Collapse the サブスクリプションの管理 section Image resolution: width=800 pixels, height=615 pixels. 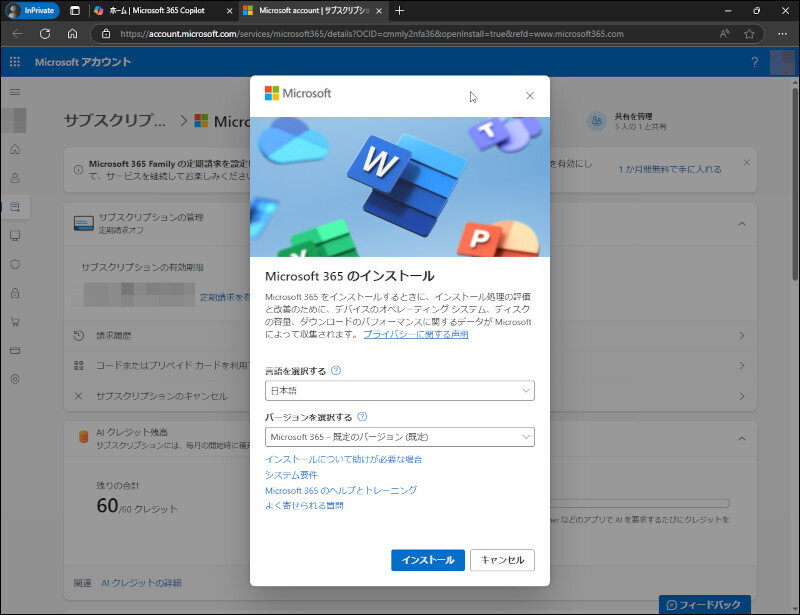(742, 224)
